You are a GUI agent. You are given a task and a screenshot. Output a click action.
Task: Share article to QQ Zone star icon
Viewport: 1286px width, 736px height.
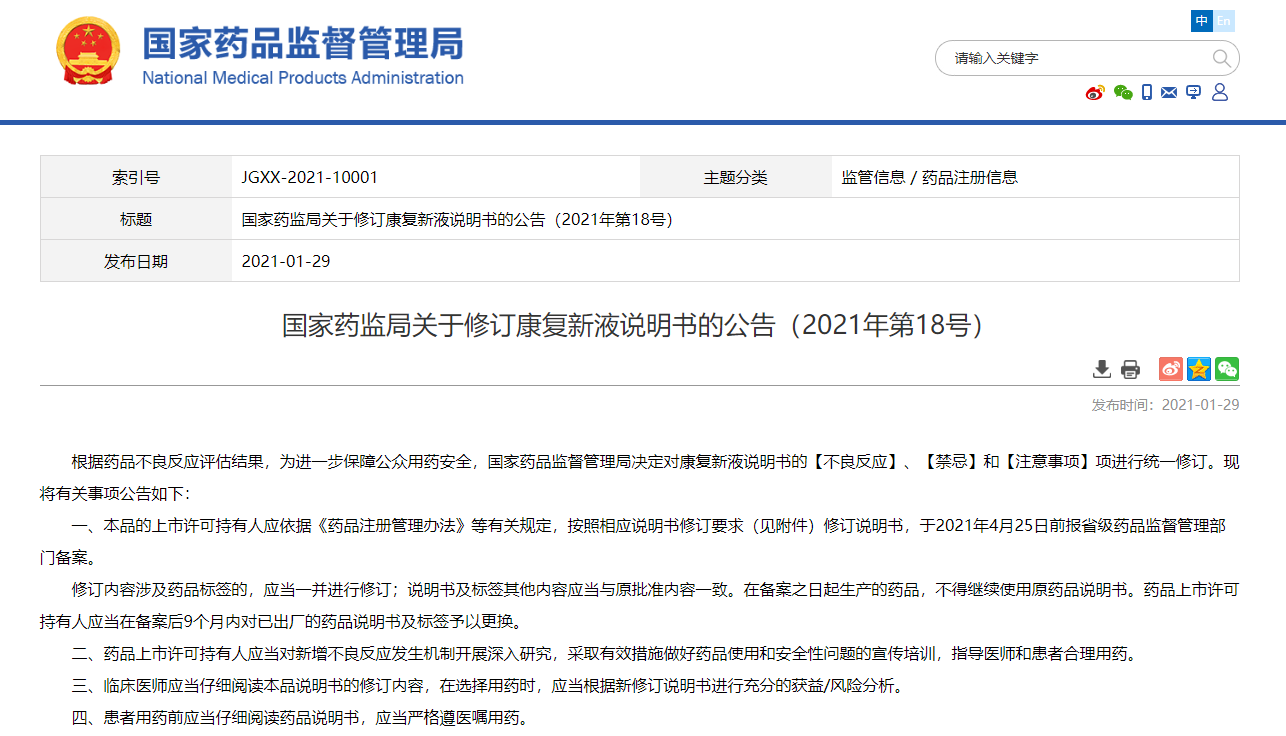(1198, 369)
